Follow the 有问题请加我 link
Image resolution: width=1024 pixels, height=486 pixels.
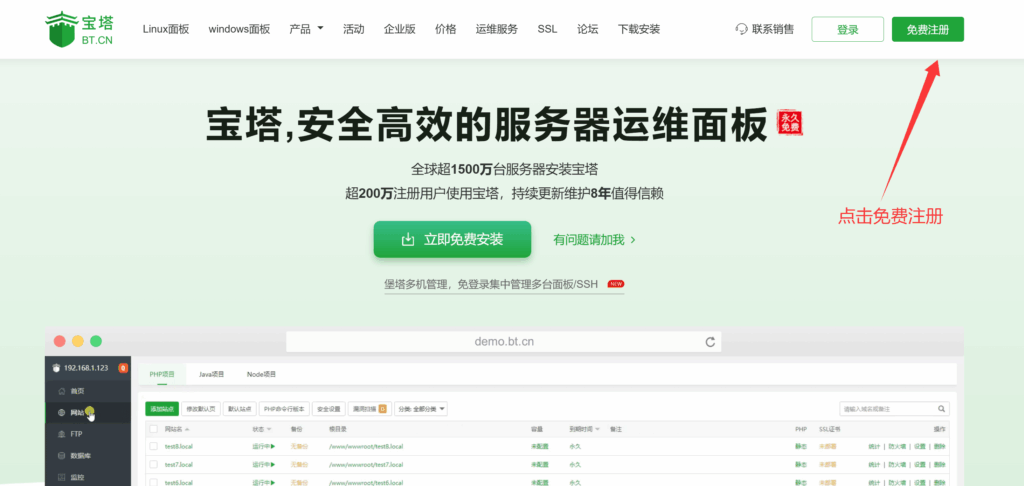pos(594,240)
